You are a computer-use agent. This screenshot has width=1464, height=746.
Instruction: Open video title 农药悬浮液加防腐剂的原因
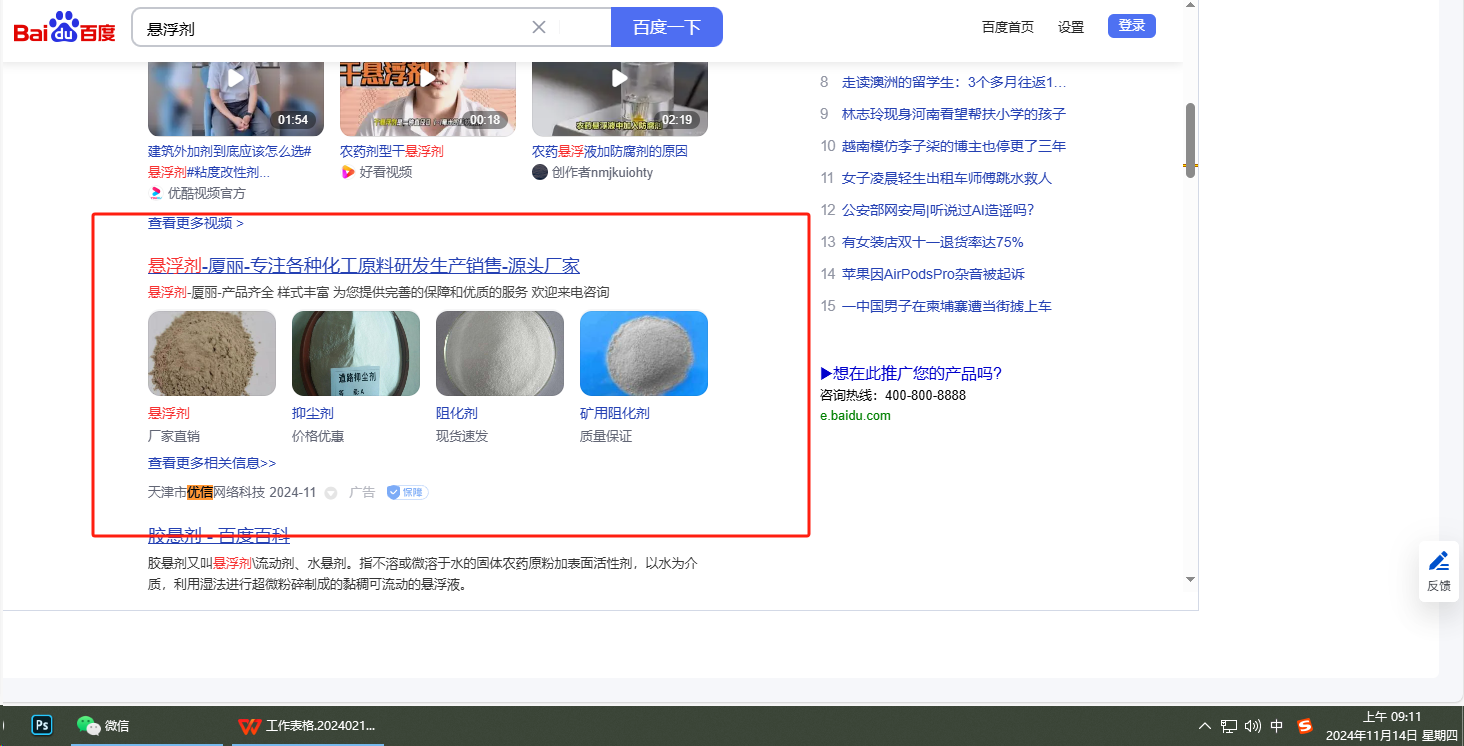(610, 151)
